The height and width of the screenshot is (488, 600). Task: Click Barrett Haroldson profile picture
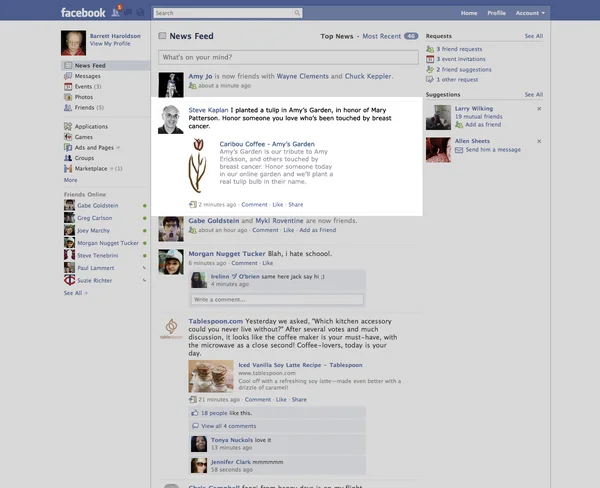click(73, 43)
